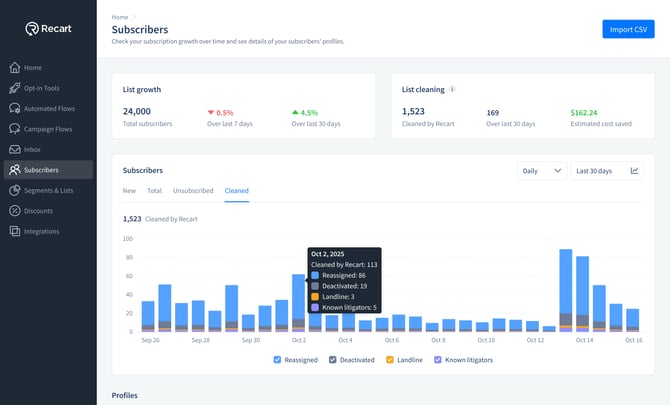Viewport: 670px width, 405px height.
Task: Expand the Last 30 days dropdown
Action: tap(596, 171)
